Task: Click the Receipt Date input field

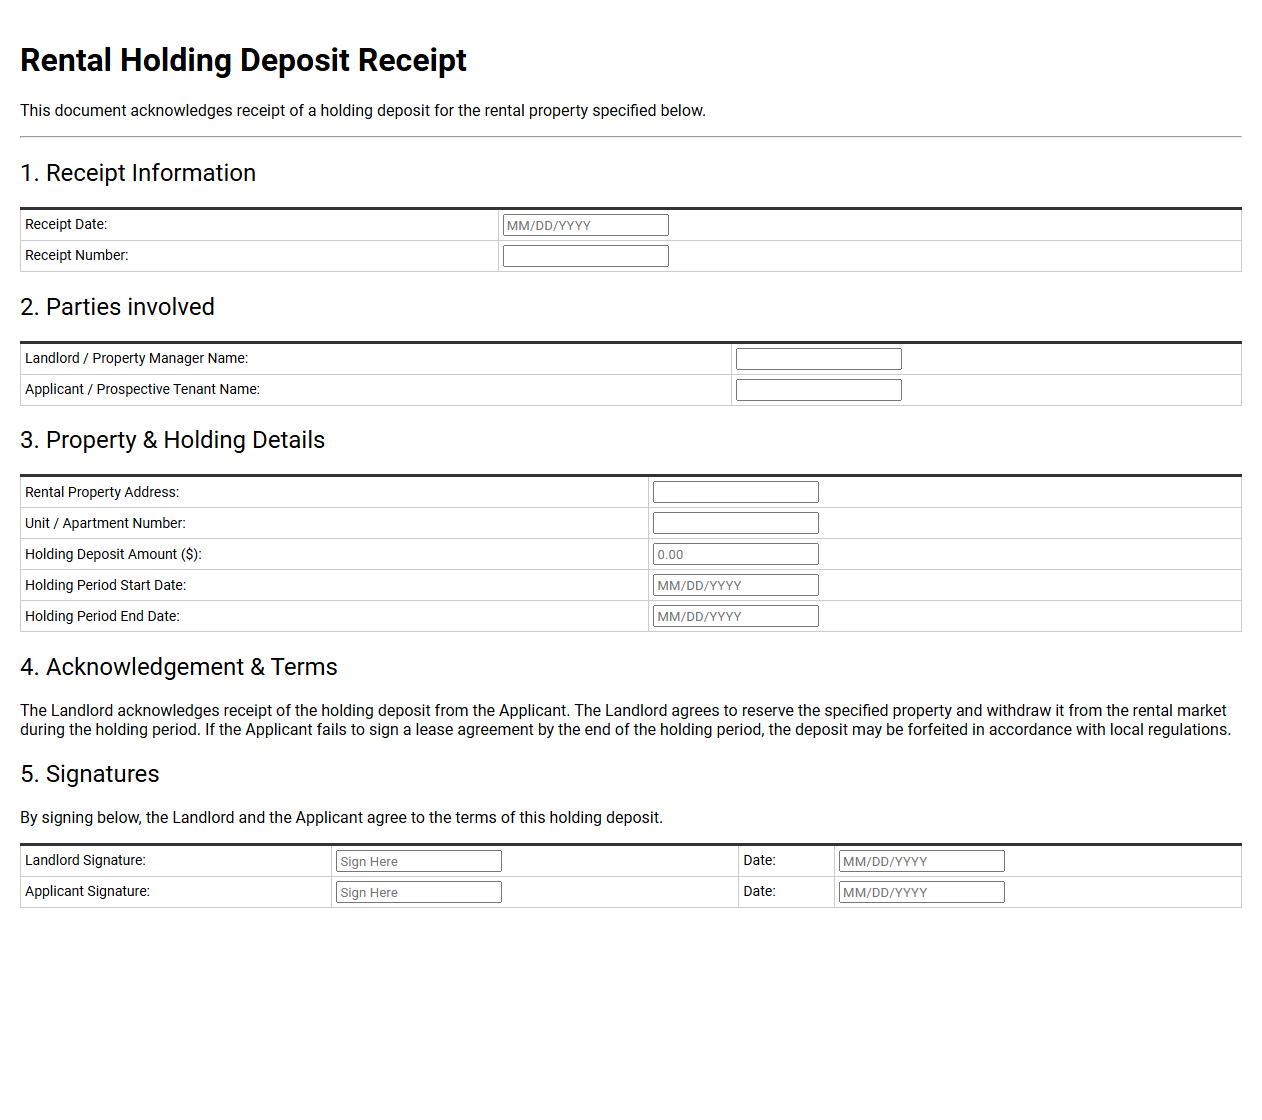Action: [x=585, y=225]
